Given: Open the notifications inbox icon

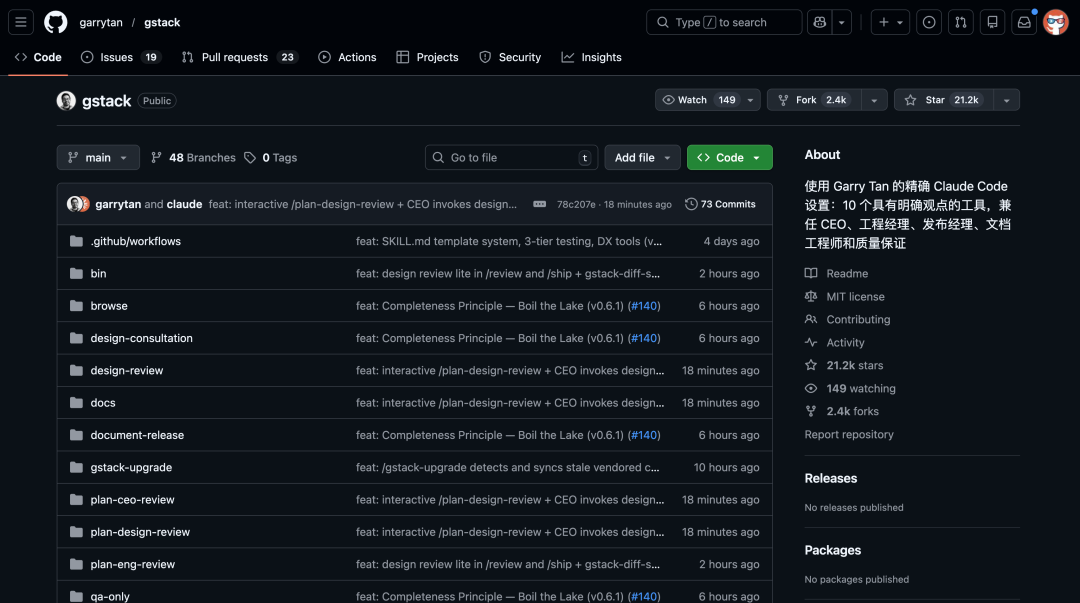Looking at the screenshot, I should click(1024, 21).
